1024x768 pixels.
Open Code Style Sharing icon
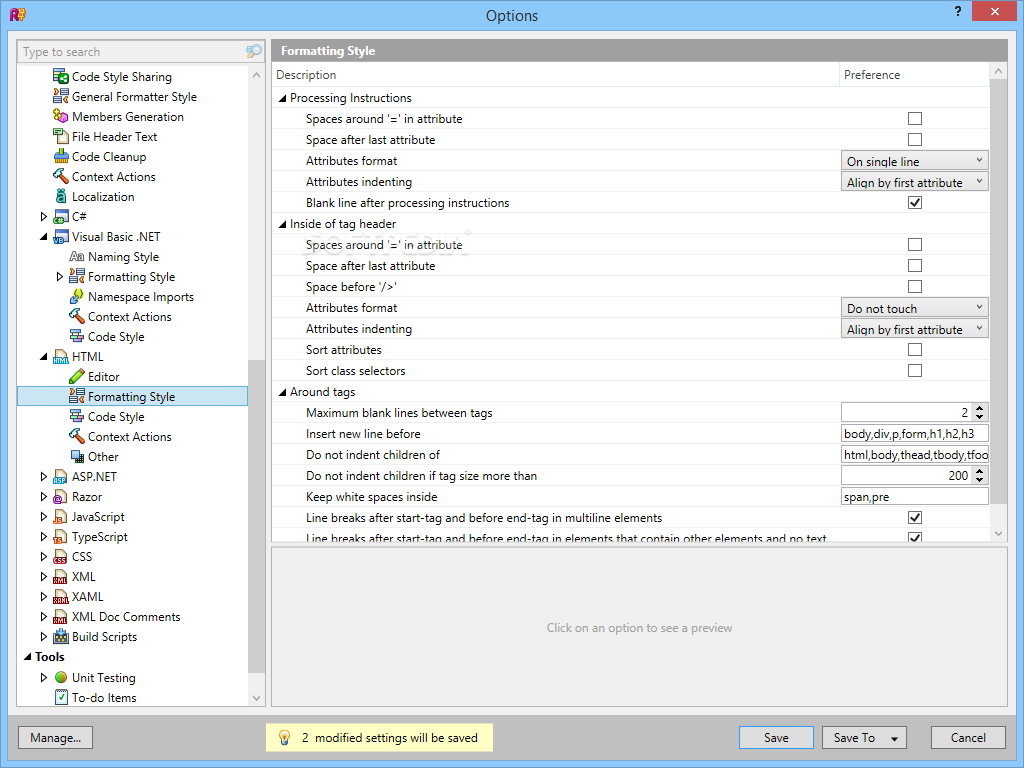pos(61,76)
